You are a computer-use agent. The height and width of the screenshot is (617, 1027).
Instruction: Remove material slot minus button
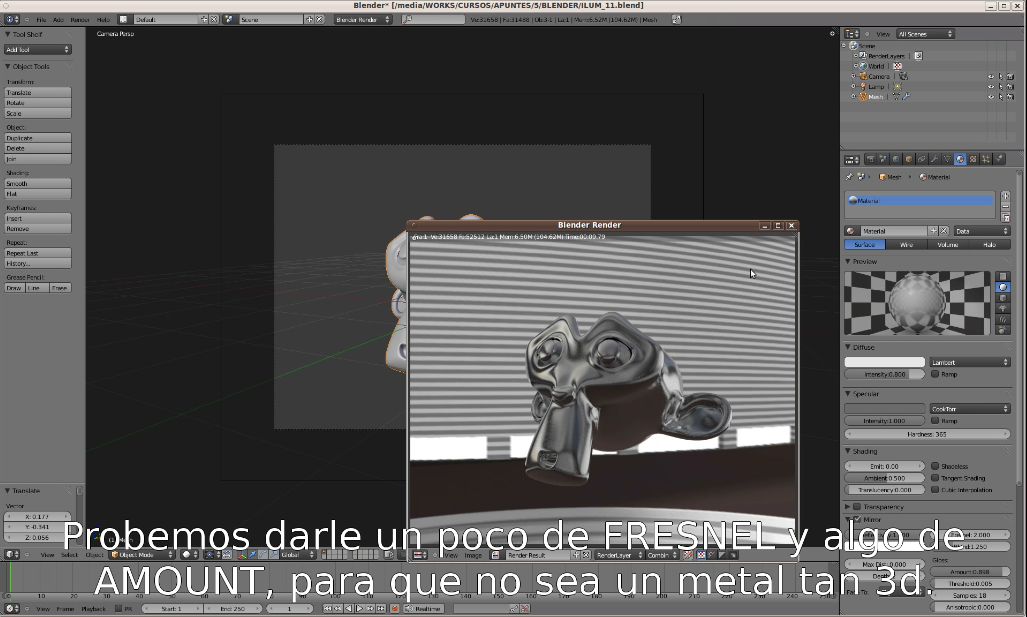point(1006,207)
